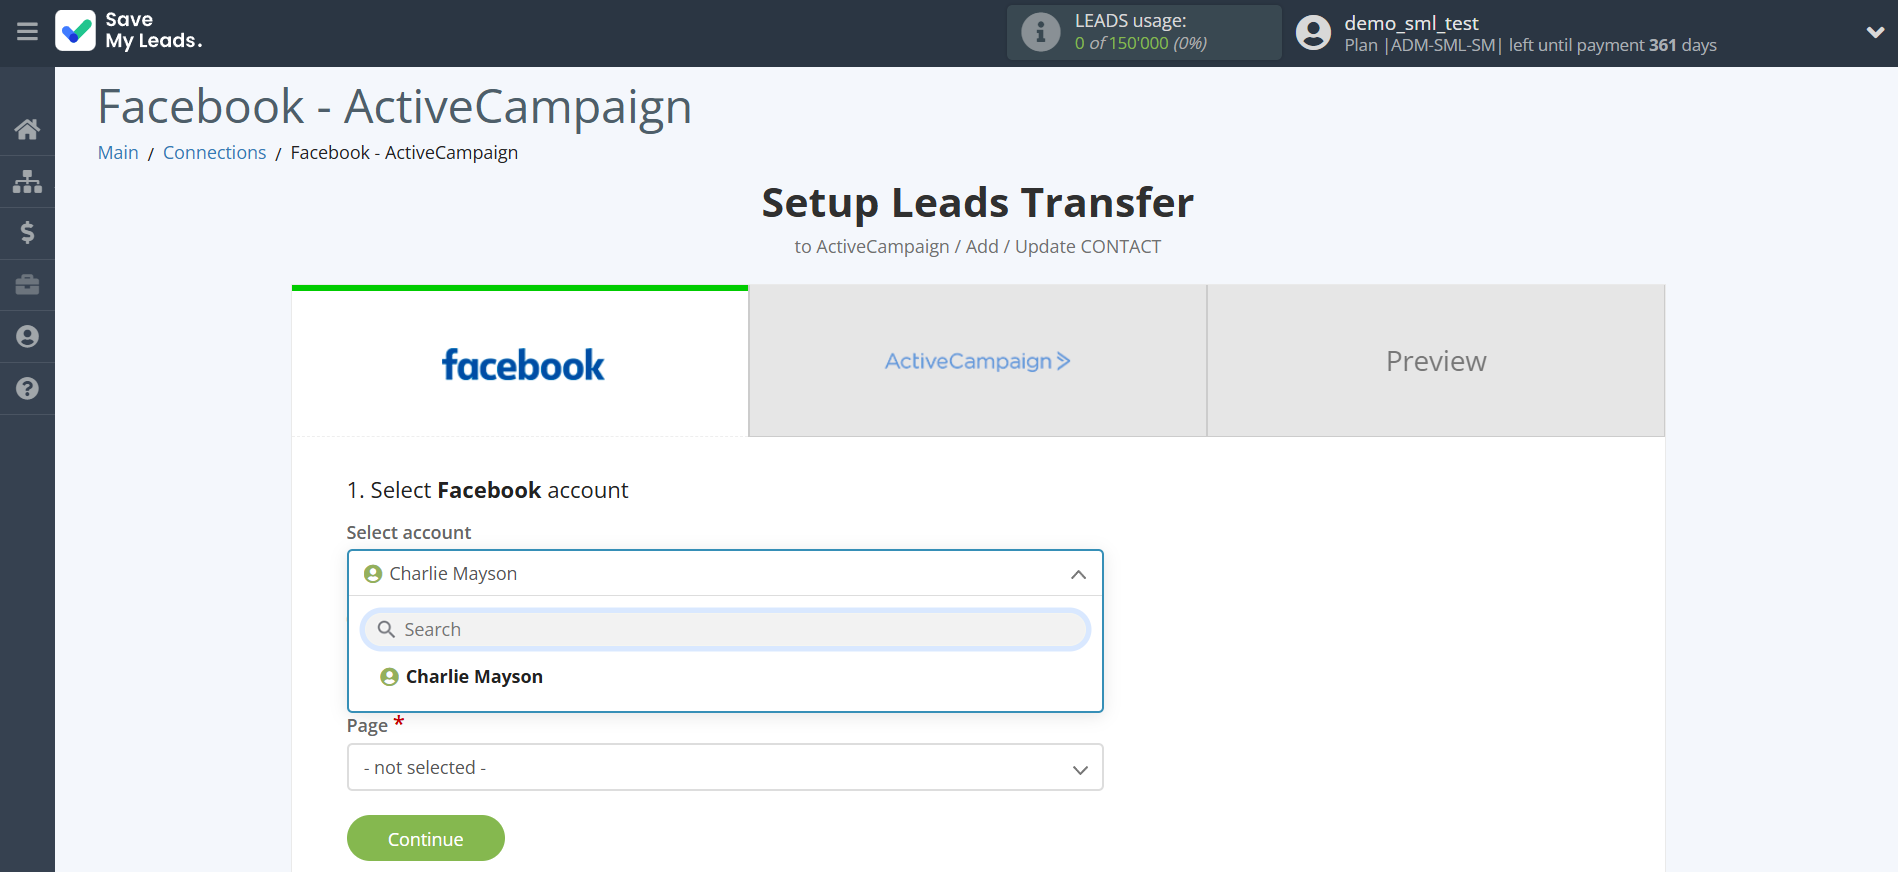The width and height of the screenshot is (1898, 872).
Task: Go to home via sidebar house icon
Action: [x=27, y=129]
